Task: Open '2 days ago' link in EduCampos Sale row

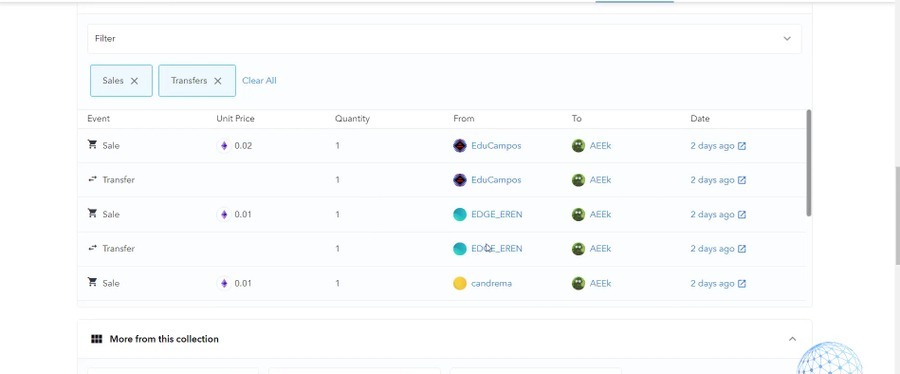Action: click(712, 146)
